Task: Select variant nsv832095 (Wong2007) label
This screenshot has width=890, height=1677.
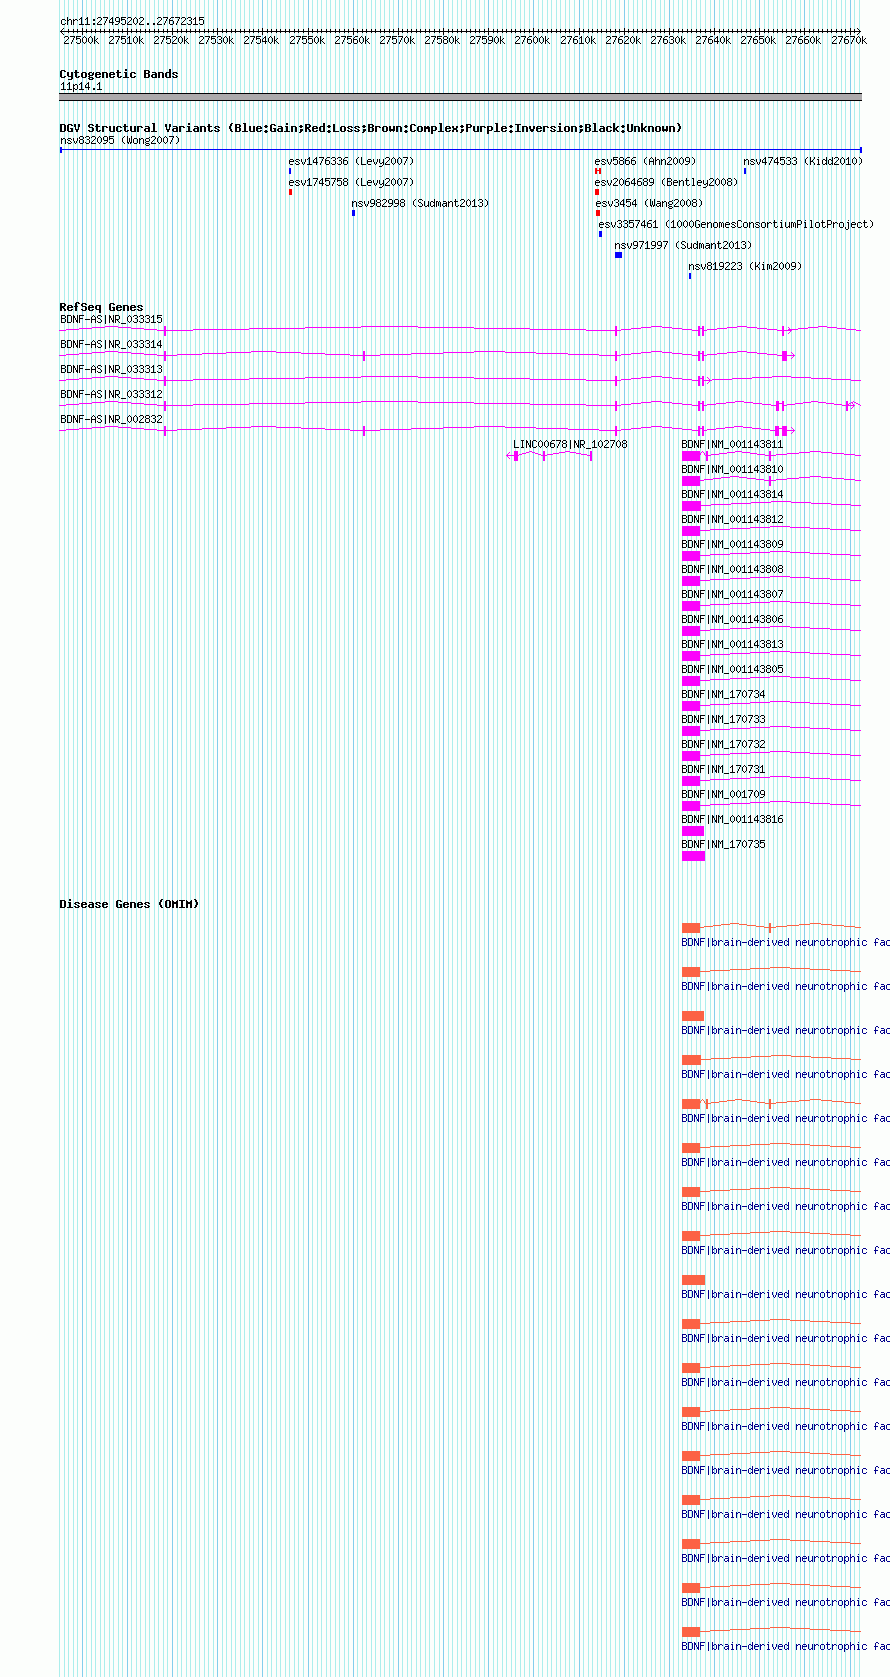Action: click(x=120, y=140)
